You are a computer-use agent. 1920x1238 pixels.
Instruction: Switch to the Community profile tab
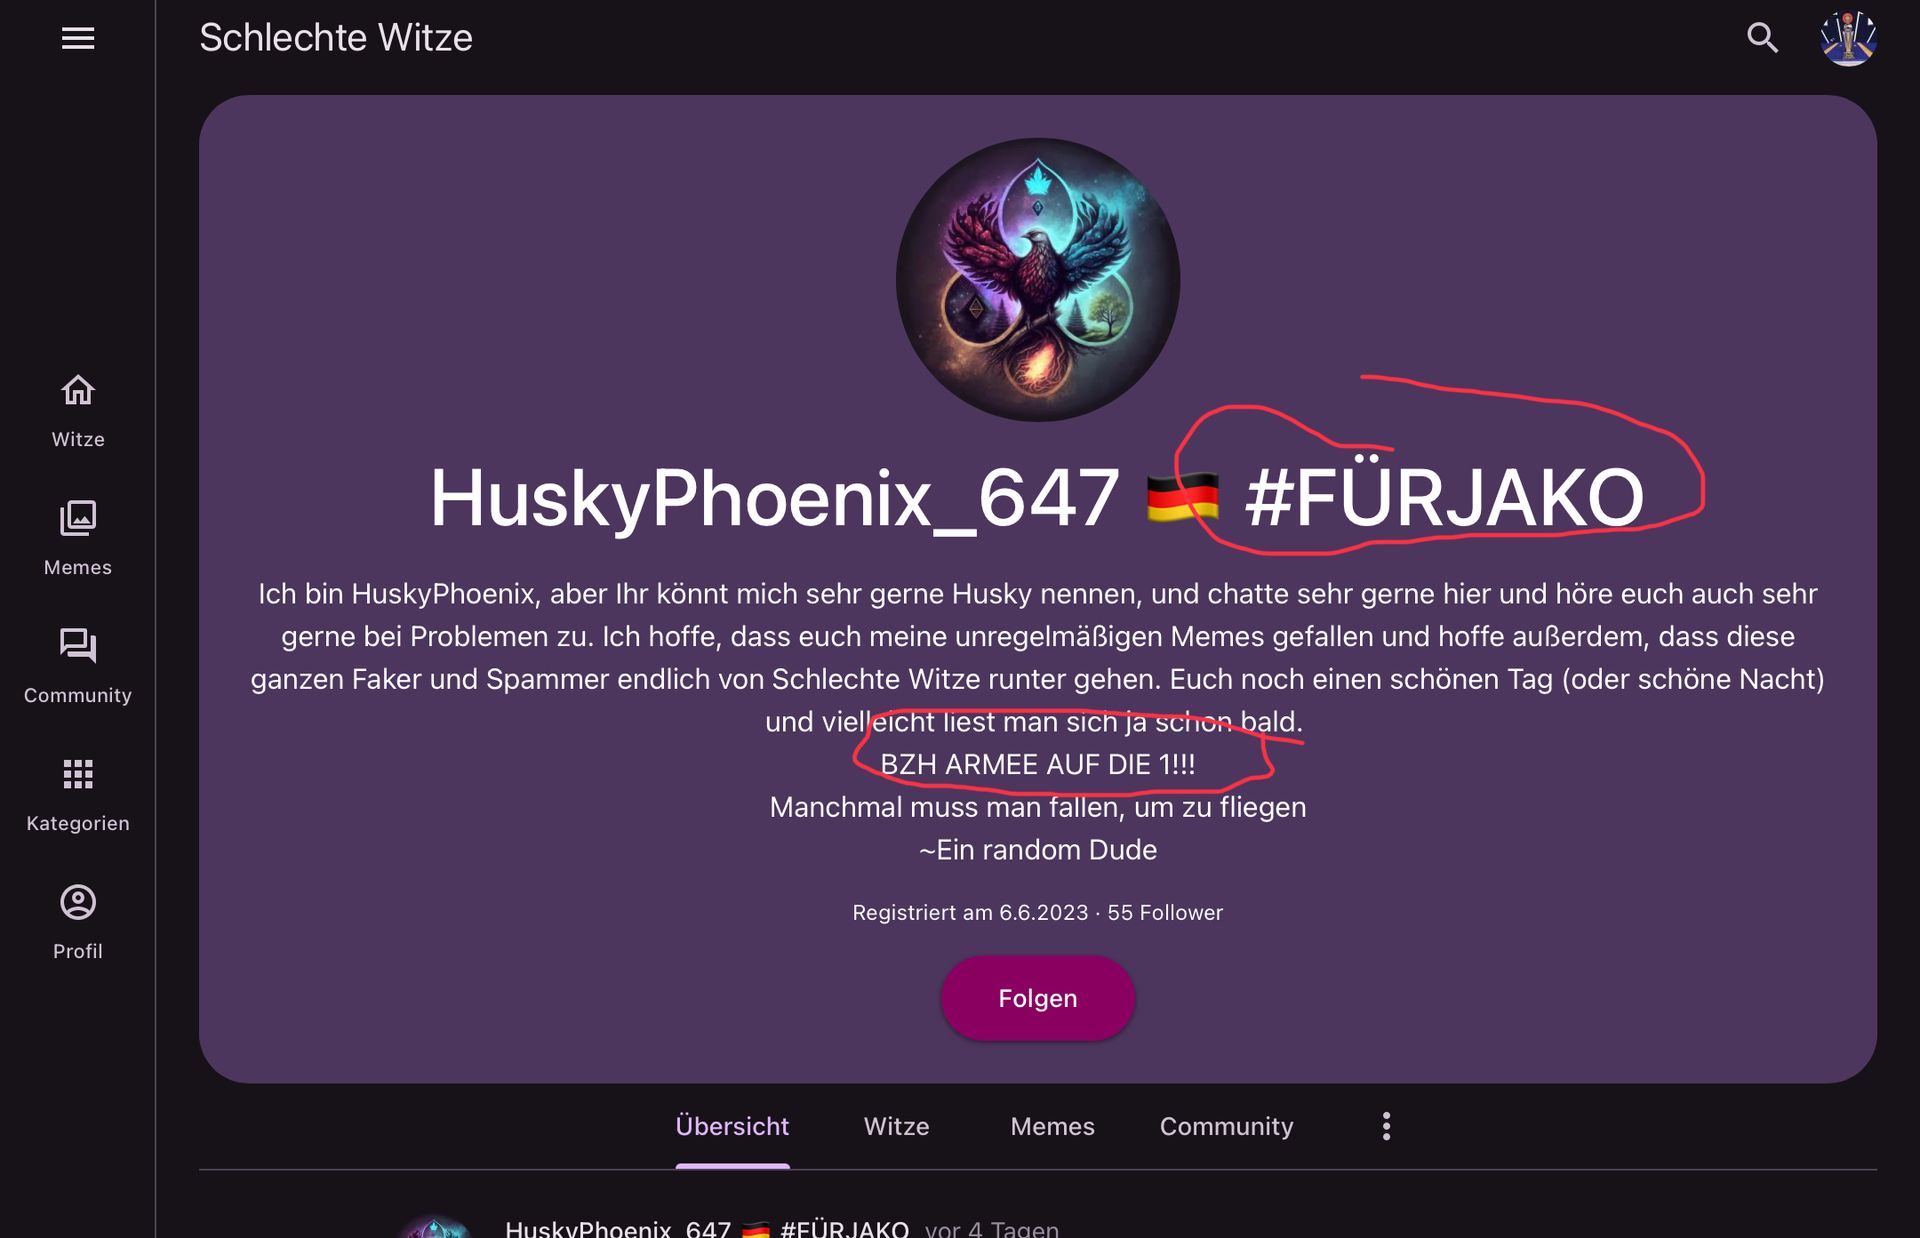click(x=1226, y=1127)
